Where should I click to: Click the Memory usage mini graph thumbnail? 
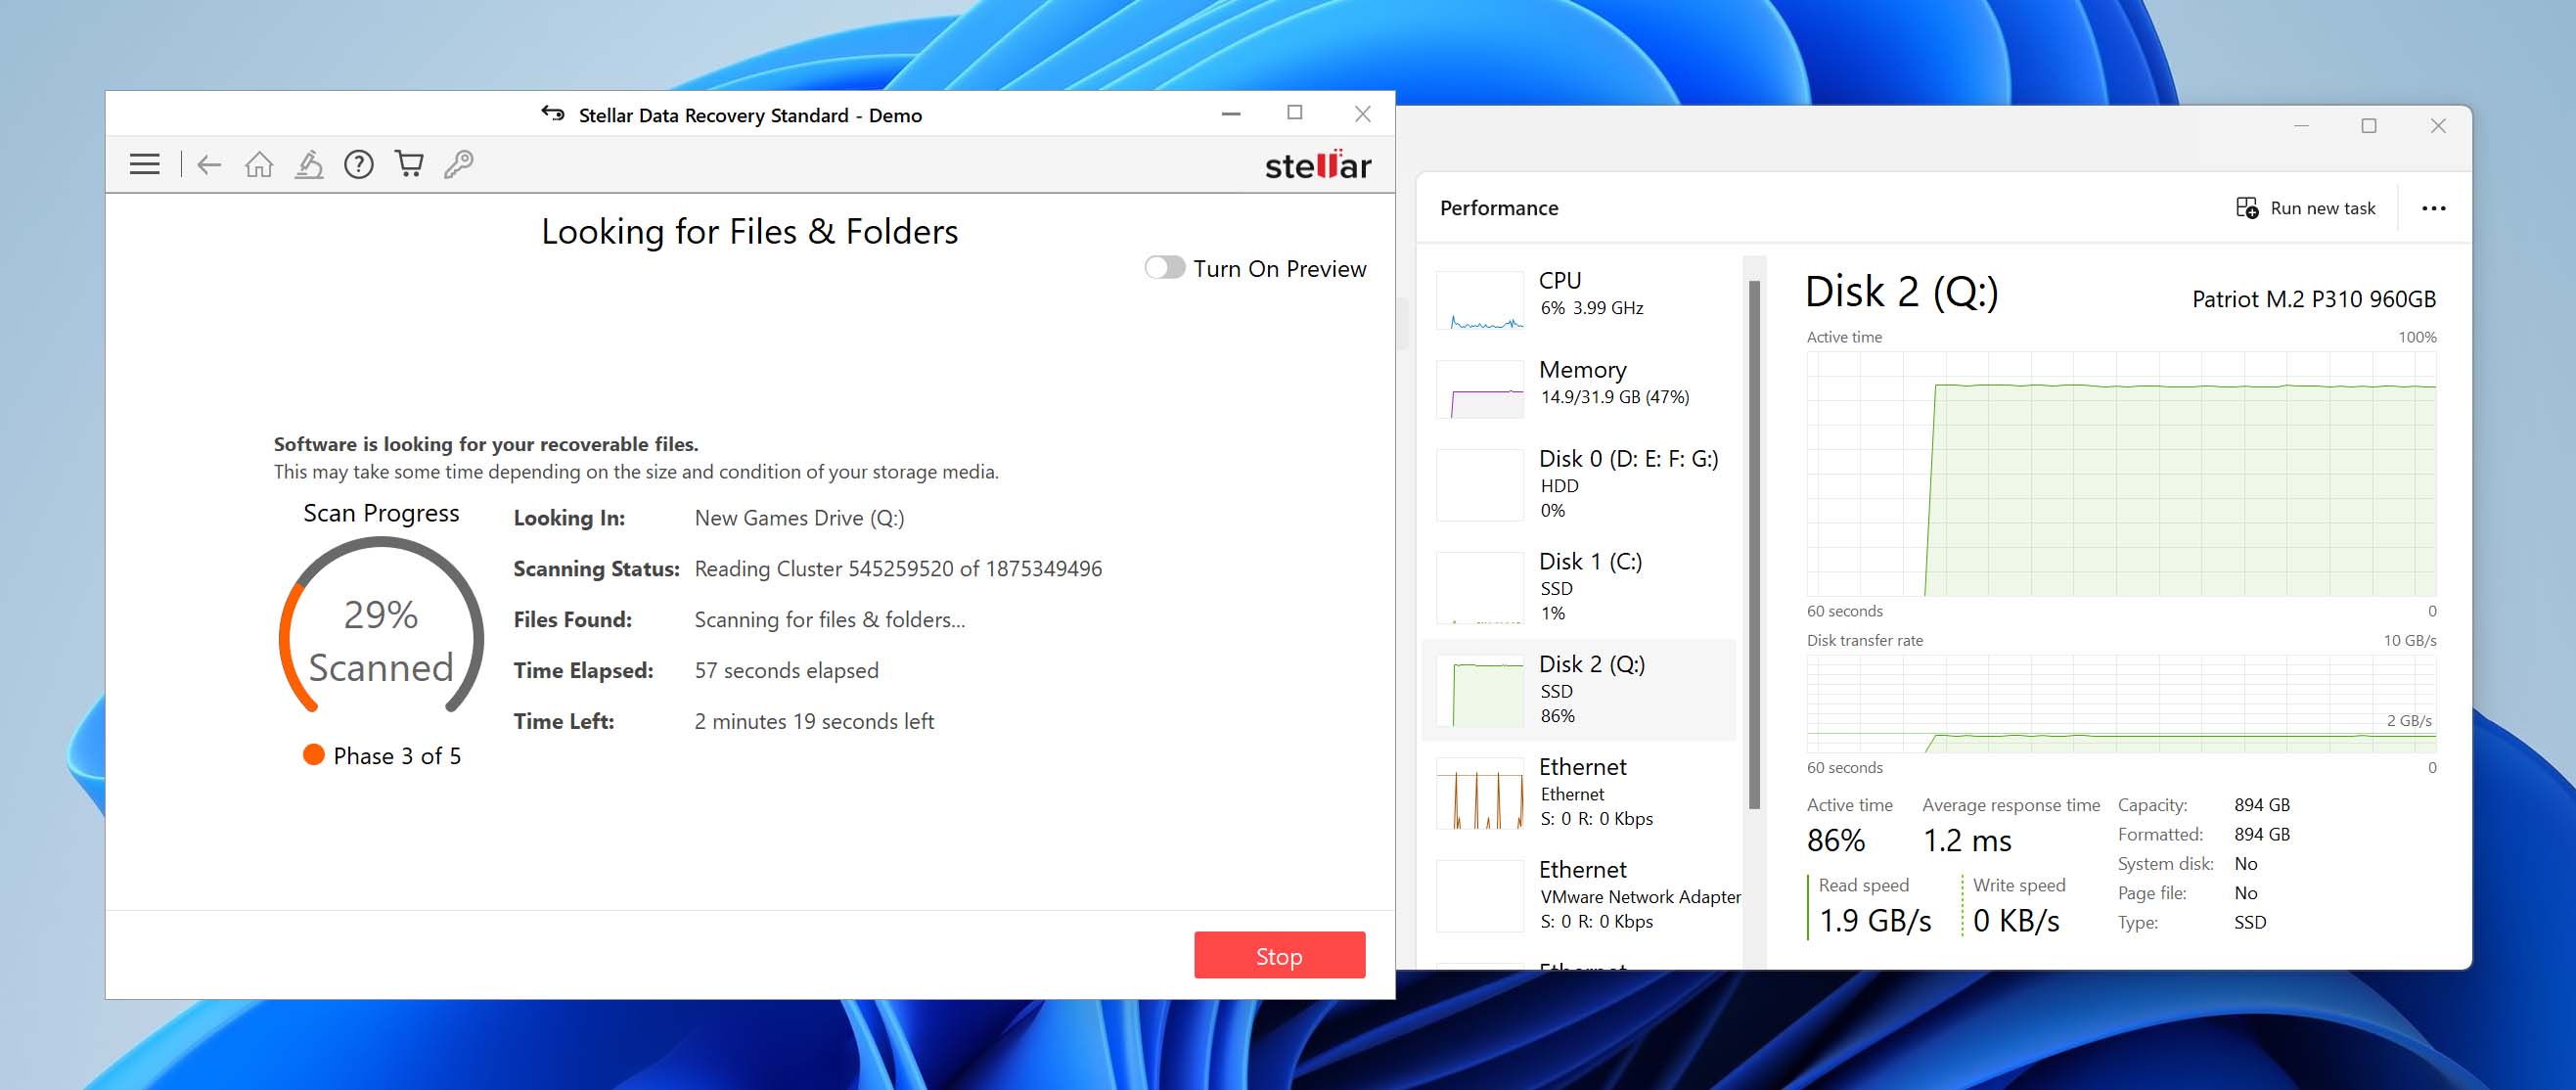[1480, 389]
